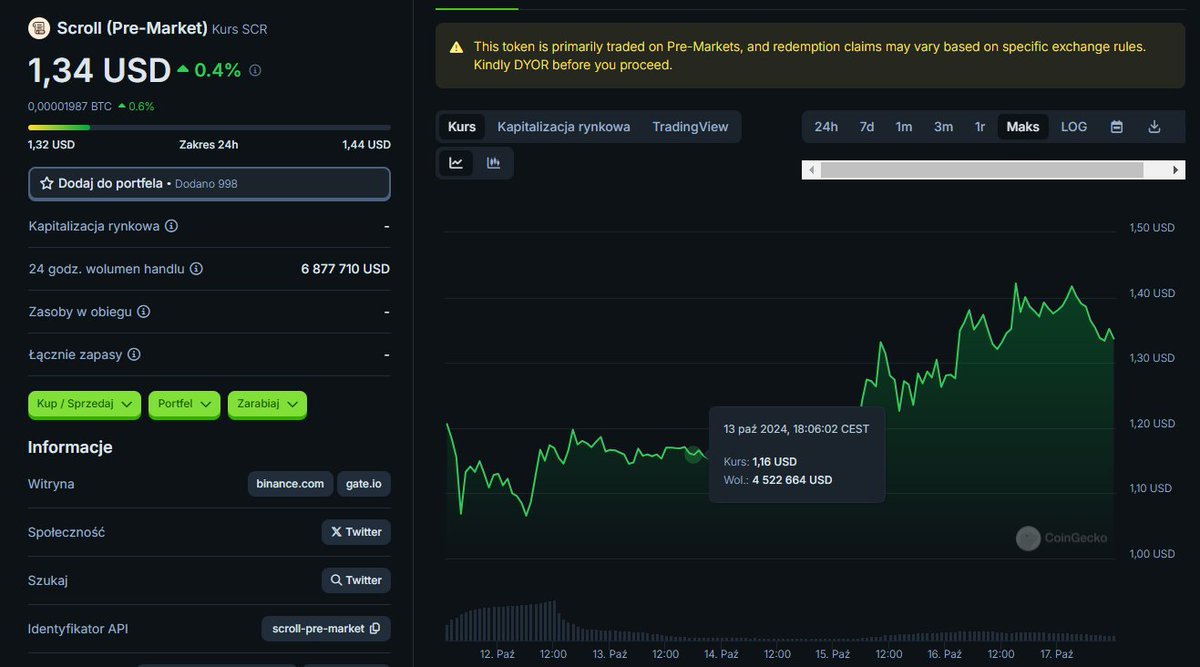Click the 1,32 USD 24h low value
The width and height of the screenshot is (1200, 667).
point(51,145)
